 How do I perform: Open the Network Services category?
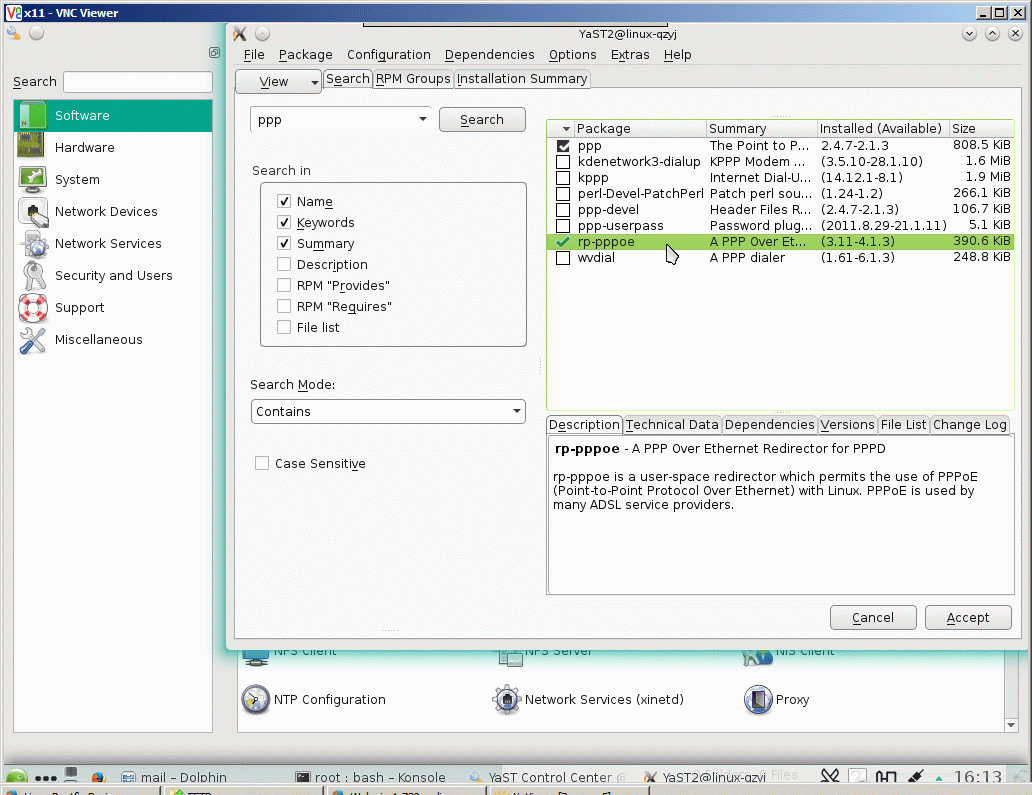pyautogui.click(x=108, y=244)
